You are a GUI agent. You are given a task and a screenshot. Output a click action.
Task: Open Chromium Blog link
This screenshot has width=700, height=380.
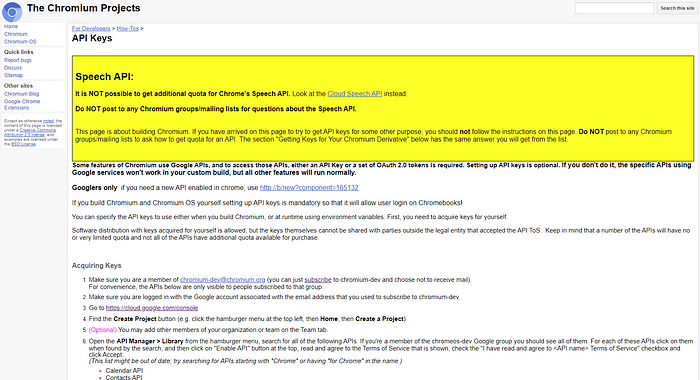pyautogui.click(x=21, y=94)
